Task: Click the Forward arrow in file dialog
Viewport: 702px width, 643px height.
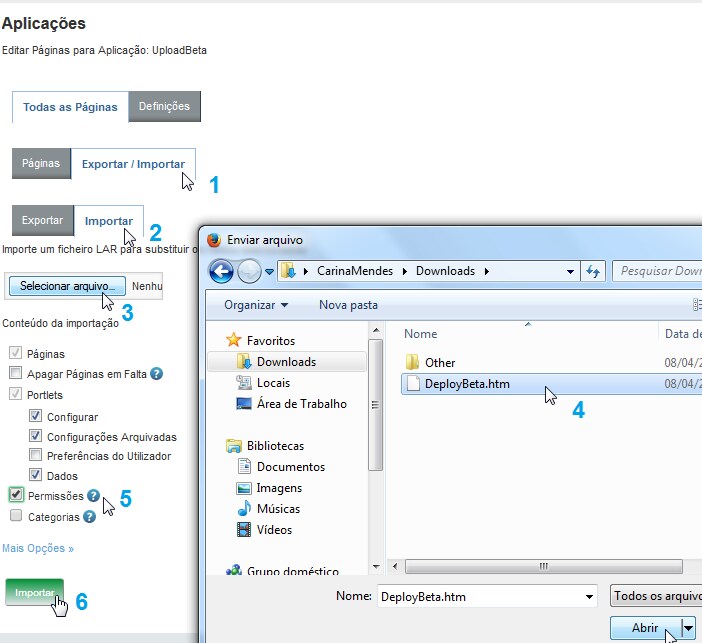Action: click(249, 271)
